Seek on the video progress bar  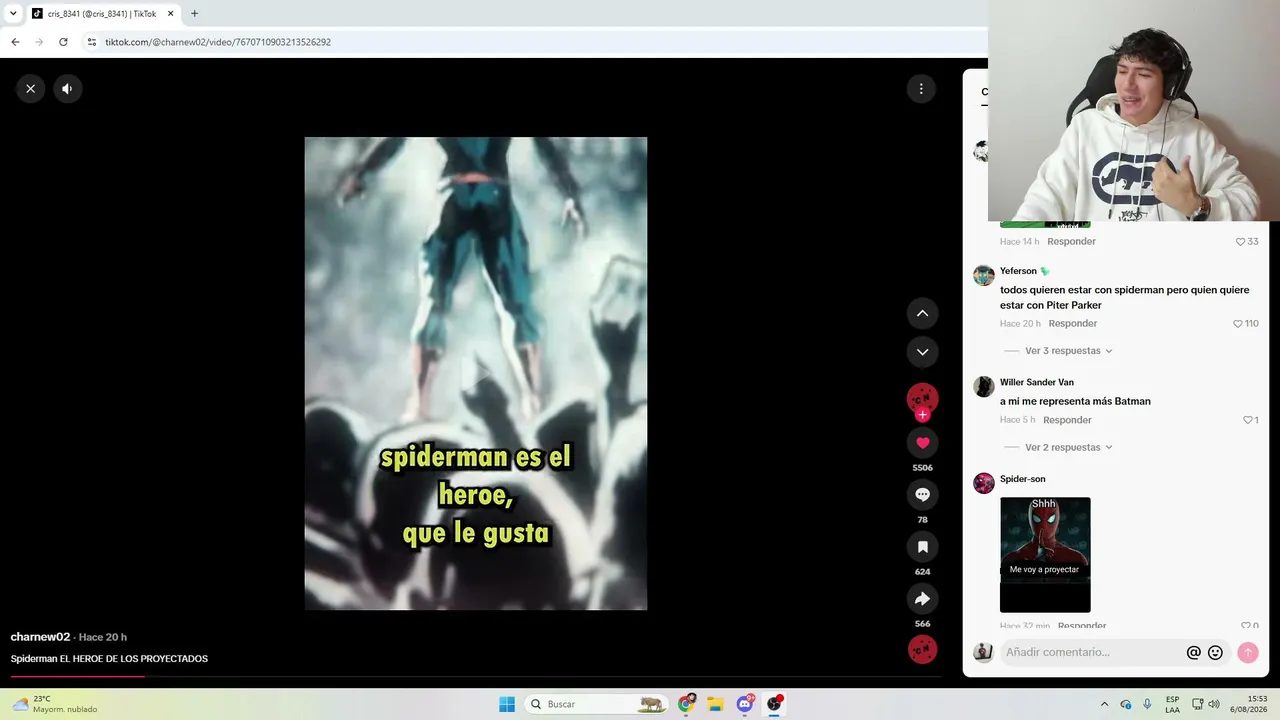pos(475,677)
